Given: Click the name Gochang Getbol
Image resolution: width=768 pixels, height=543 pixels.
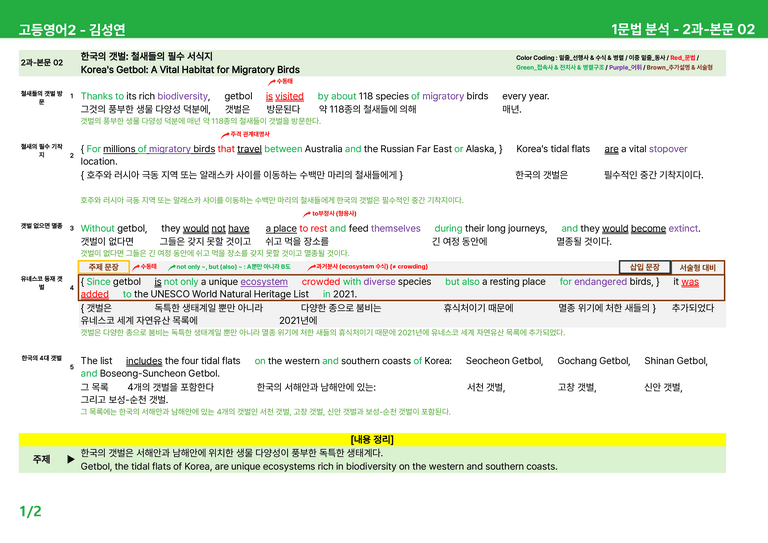Looking at the screenshot, I should [x=594, y=361].
